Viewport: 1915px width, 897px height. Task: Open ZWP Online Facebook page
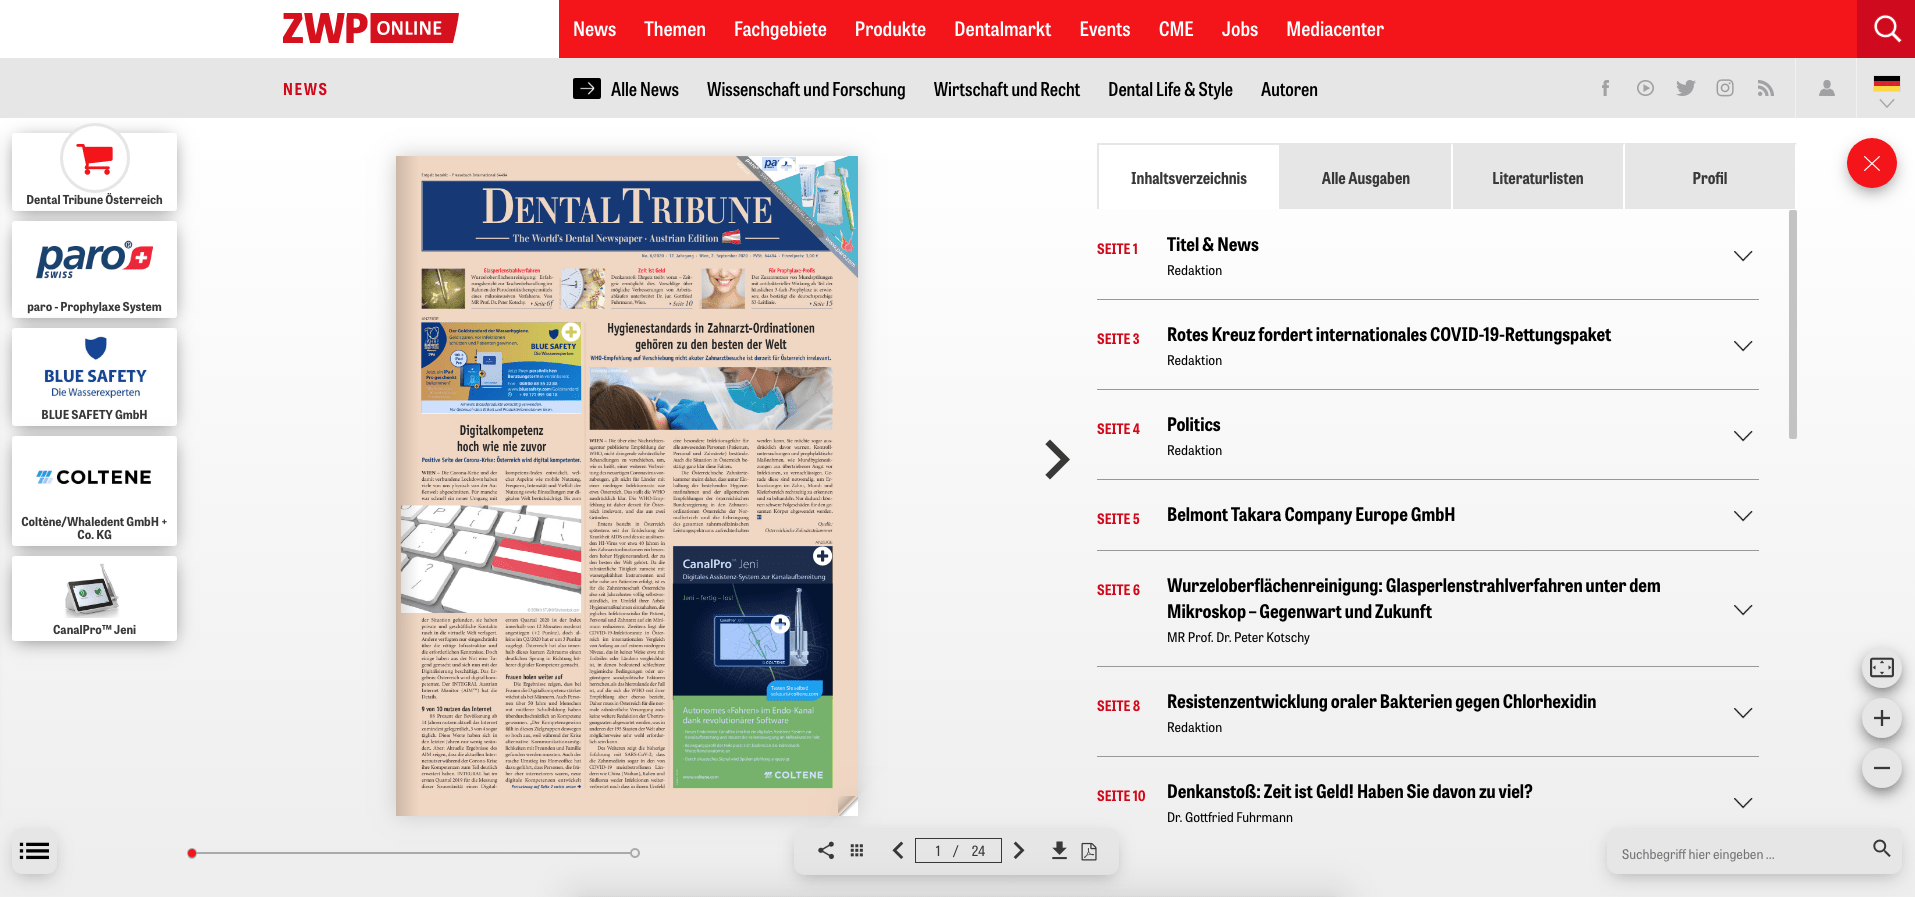[1605, 88]
